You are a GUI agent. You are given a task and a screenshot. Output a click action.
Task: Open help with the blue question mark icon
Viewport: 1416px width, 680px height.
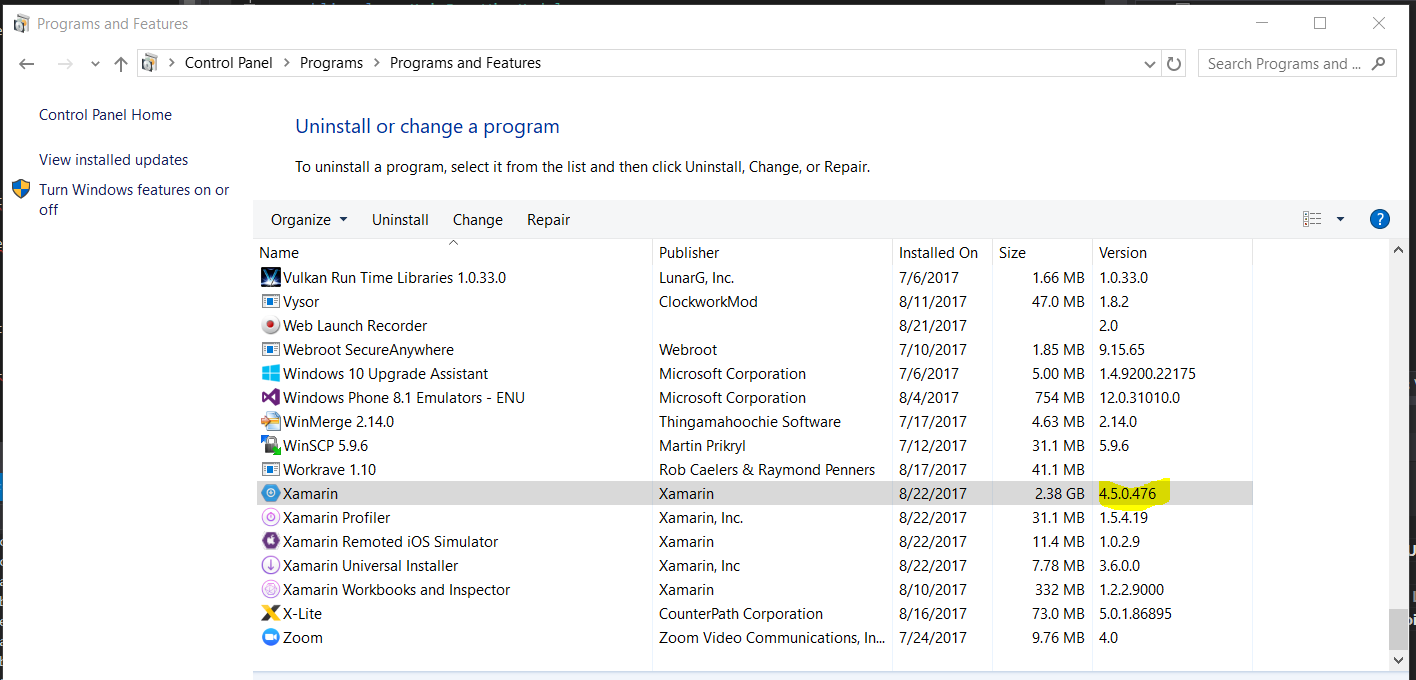(1379, 219)
